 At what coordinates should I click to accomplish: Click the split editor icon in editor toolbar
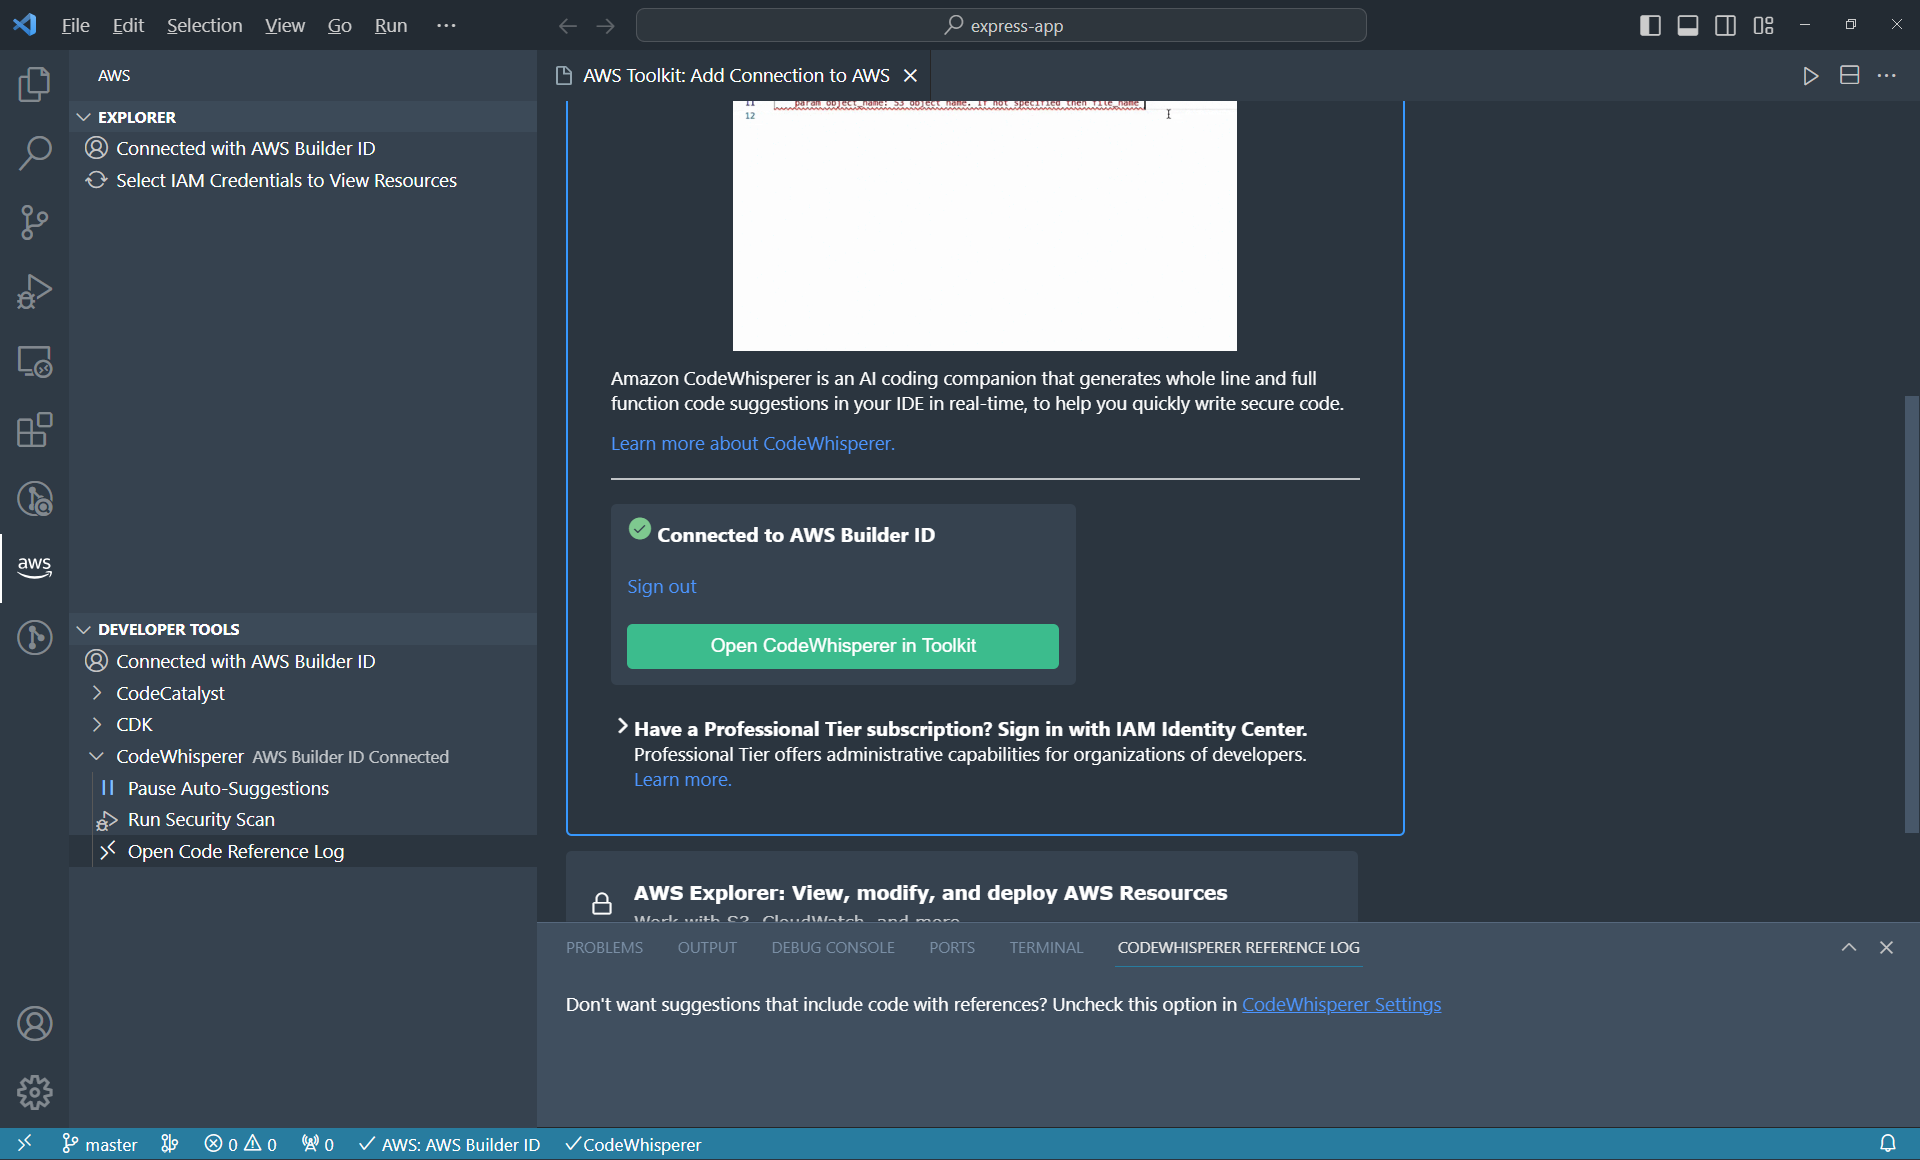click(1849, 76)
